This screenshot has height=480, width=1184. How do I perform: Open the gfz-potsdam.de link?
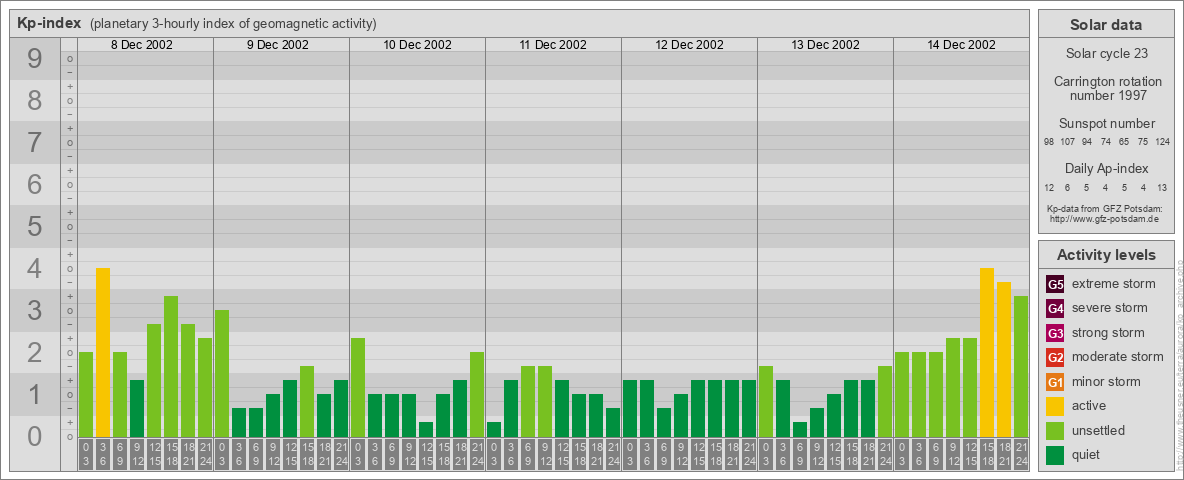(x=1105, y=218)
